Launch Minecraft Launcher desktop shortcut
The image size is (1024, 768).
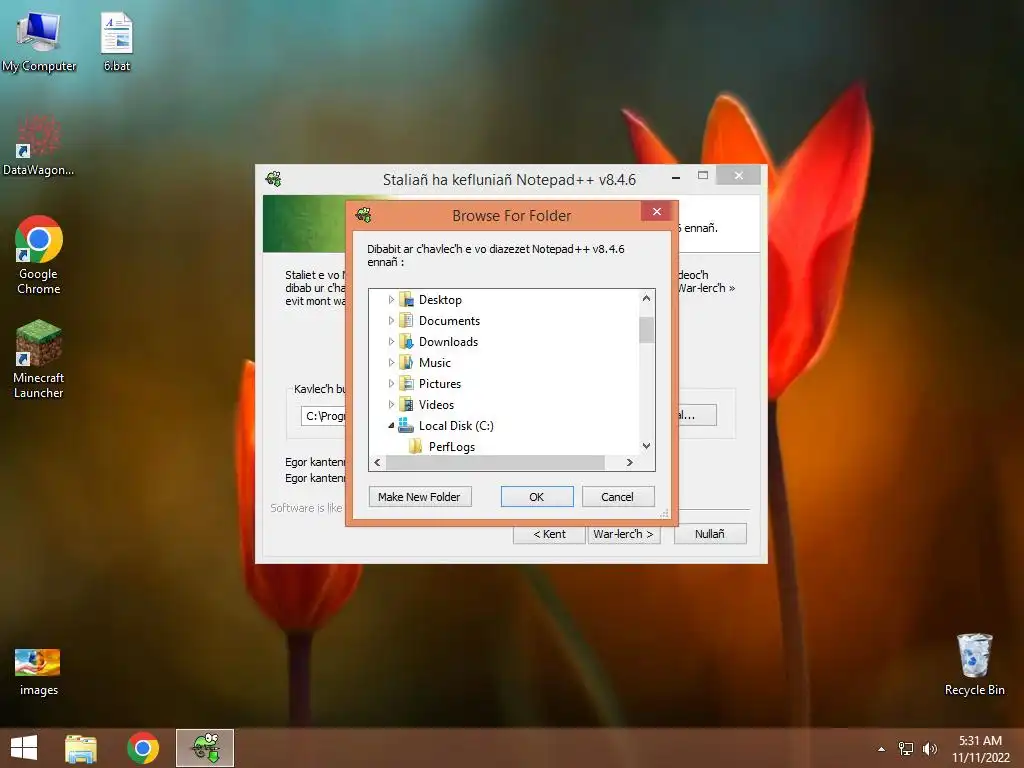39,359
